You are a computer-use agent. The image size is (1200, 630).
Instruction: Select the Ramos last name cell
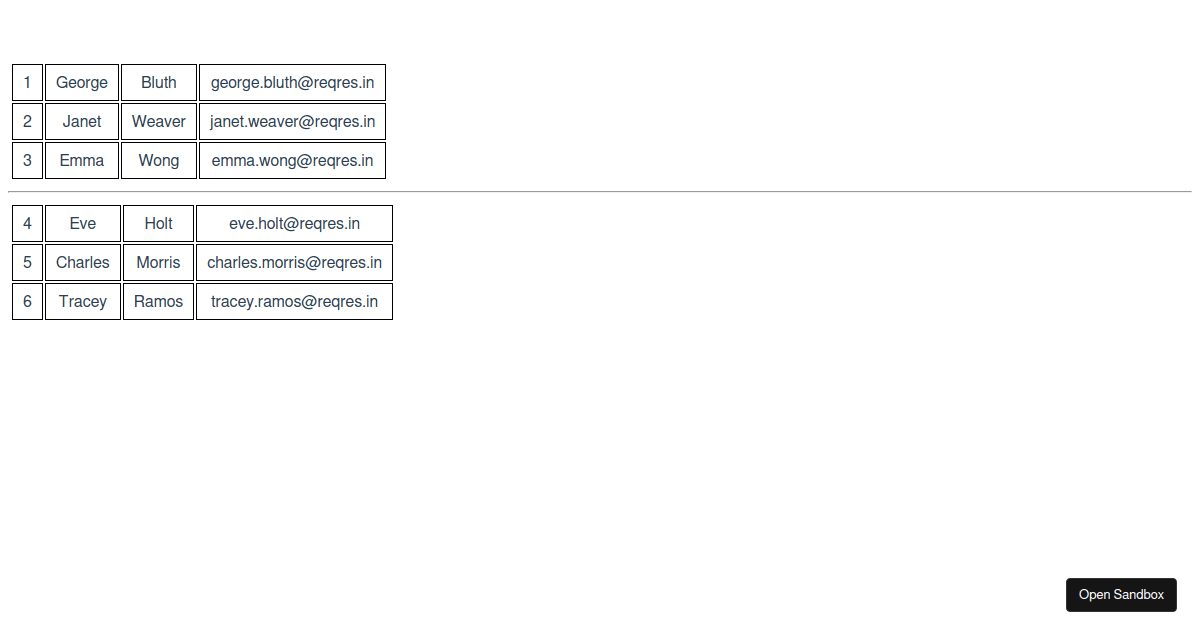coord(158,302)
